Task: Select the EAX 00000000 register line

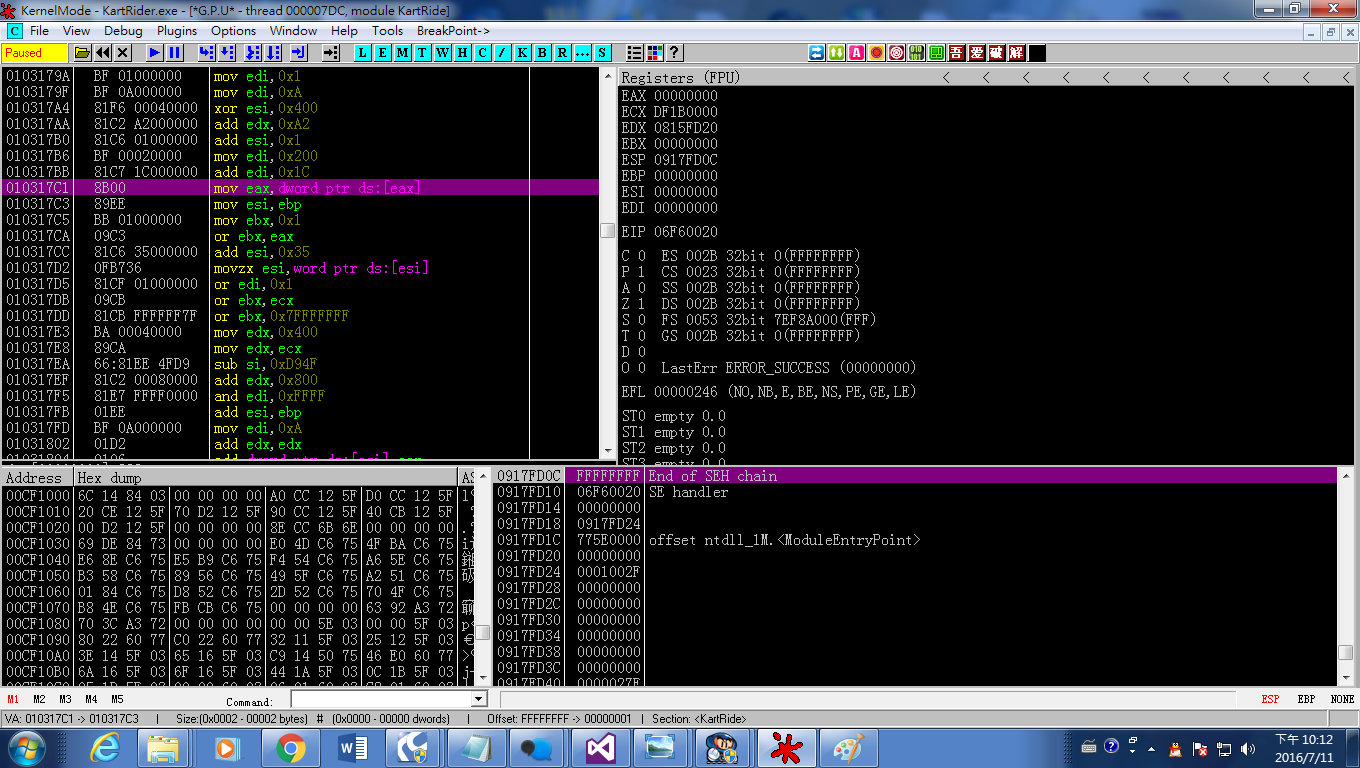Action: click(670, 96)
